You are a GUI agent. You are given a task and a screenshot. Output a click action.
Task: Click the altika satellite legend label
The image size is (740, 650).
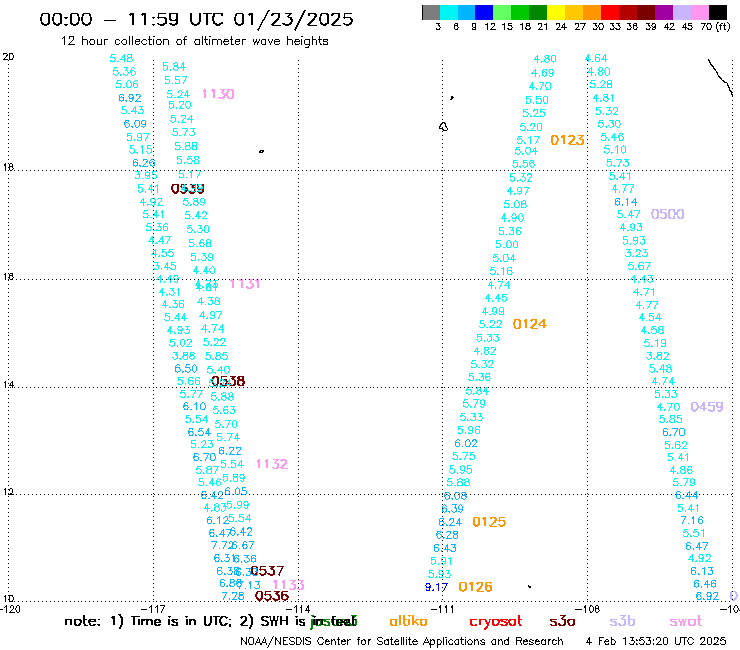(408, 621)
